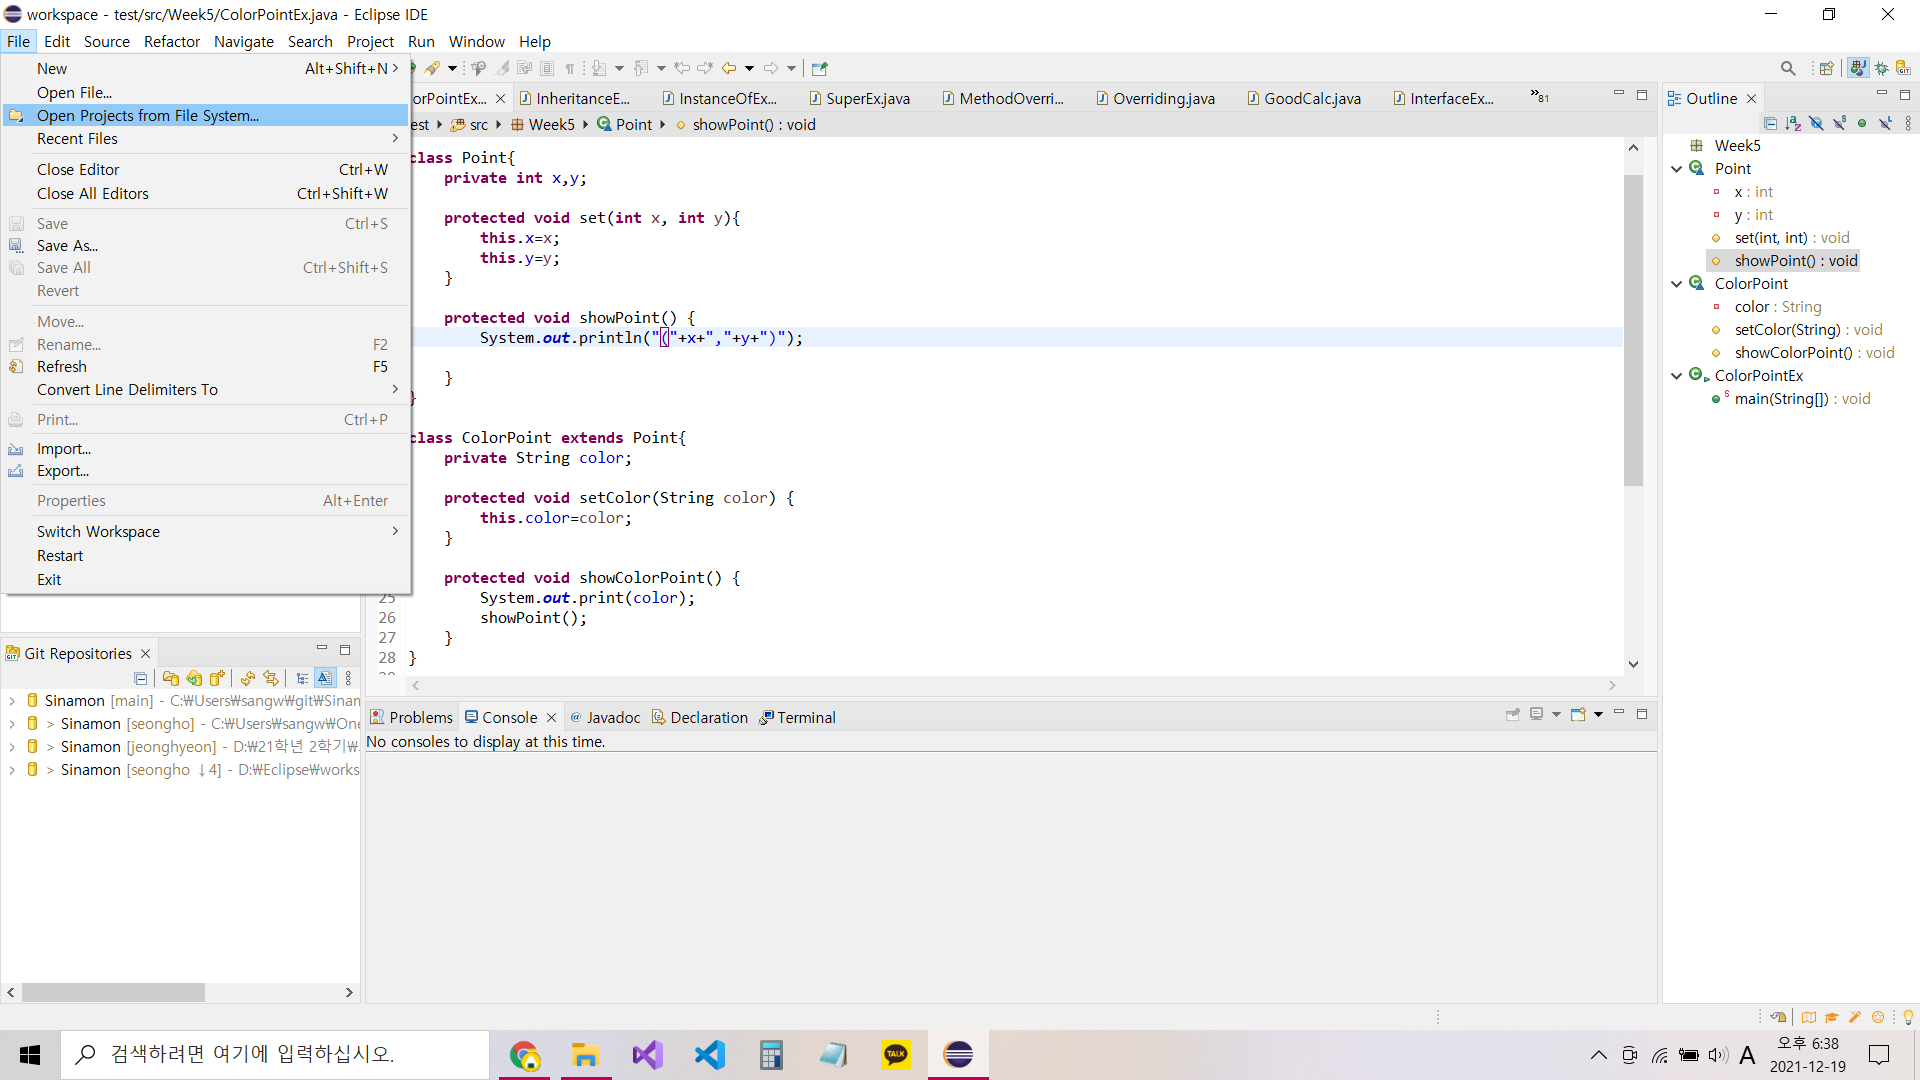Refresh Git Repositories view icon

248,678
